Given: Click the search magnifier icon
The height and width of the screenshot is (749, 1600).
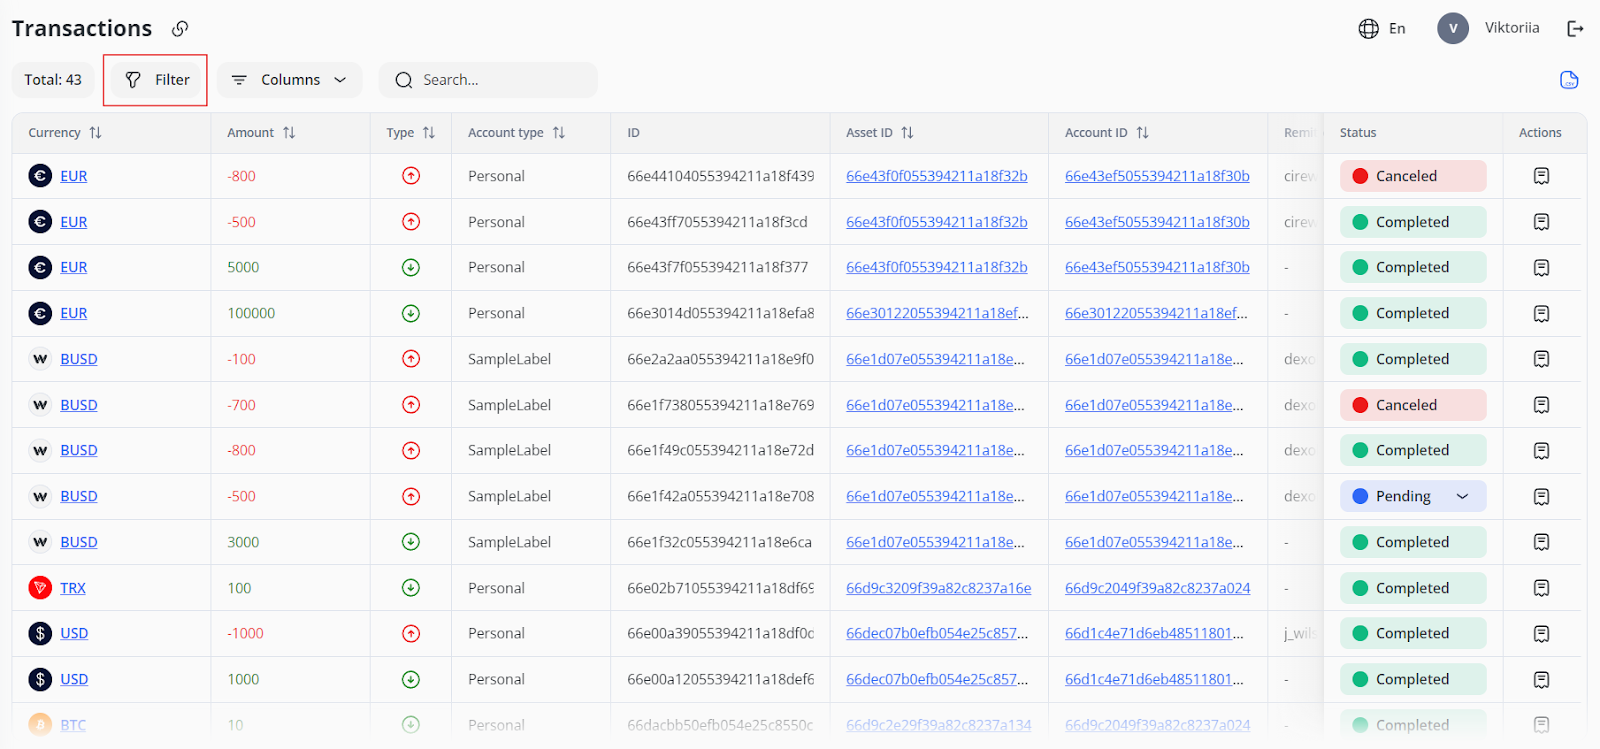Looking at the screenshot, I should pos(403,80).
